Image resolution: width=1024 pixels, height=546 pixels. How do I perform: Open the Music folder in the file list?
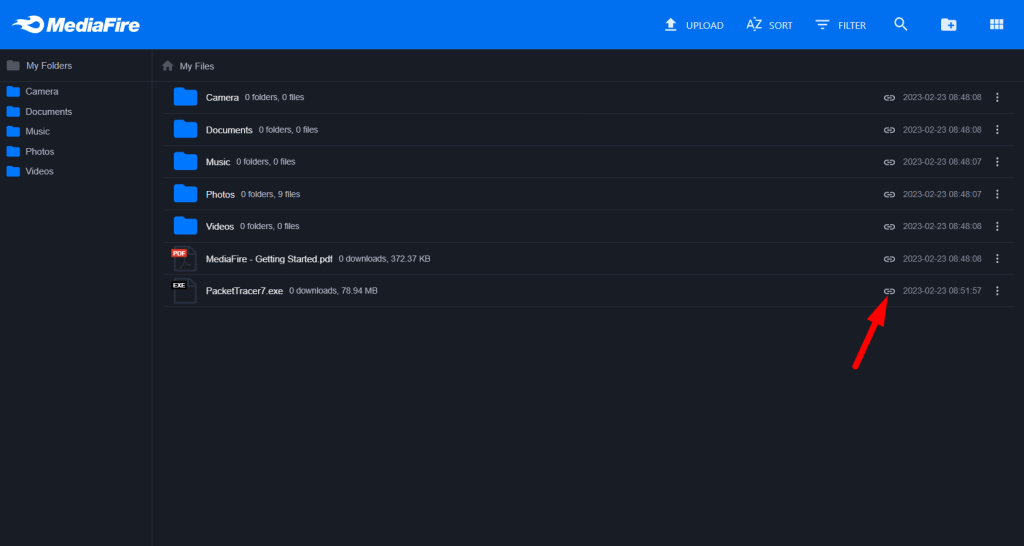click(x=218, y=162)
